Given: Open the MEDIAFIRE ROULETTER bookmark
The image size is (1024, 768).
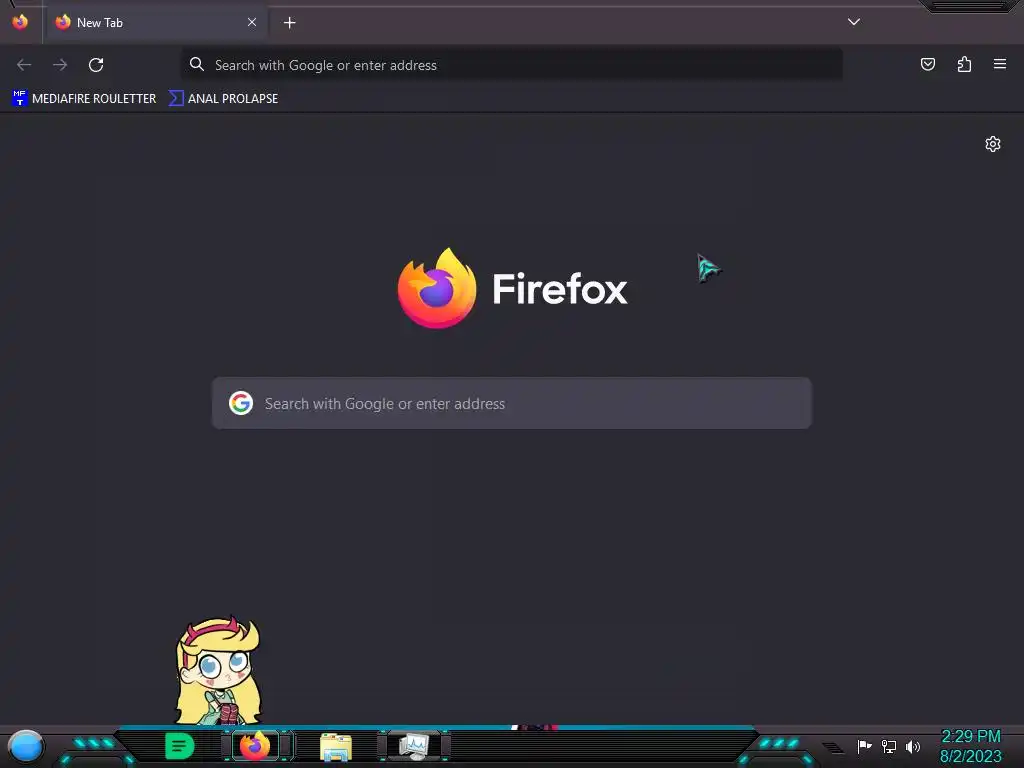Looking at the screenshot, I should (84, 99).
